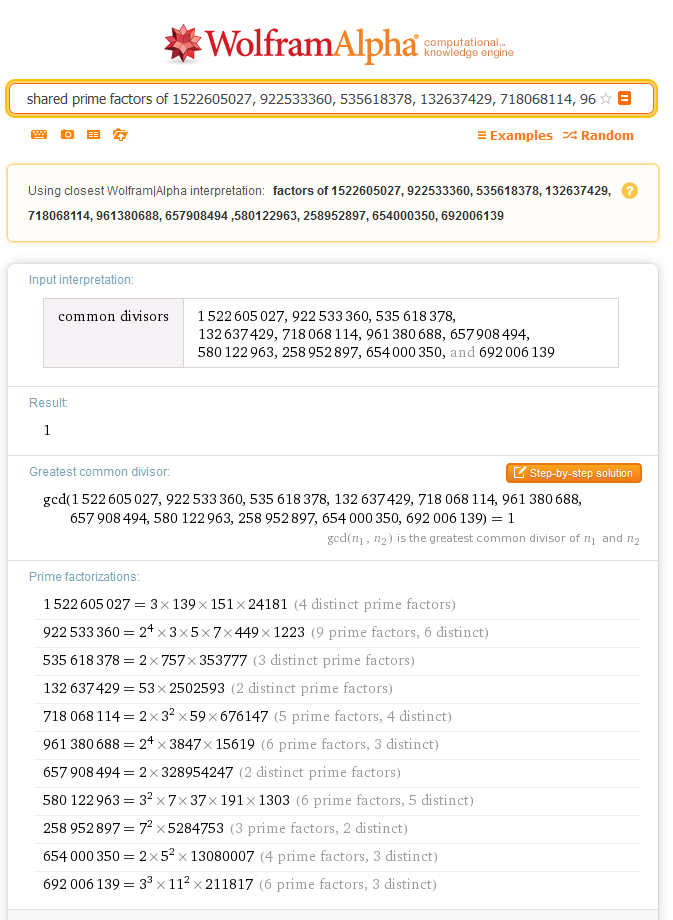The height and width of the screenshot is (920, 673).
Task: Open the Examples link
Action: (515, 136)
